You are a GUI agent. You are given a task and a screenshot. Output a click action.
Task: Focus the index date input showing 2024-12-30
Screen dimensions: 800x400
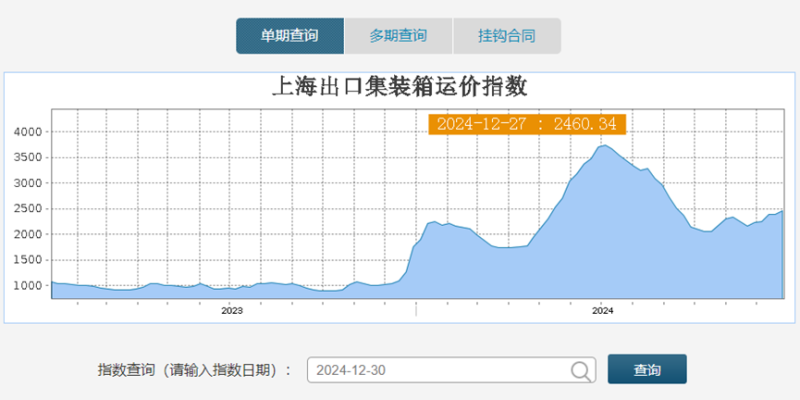coord(440,371)
